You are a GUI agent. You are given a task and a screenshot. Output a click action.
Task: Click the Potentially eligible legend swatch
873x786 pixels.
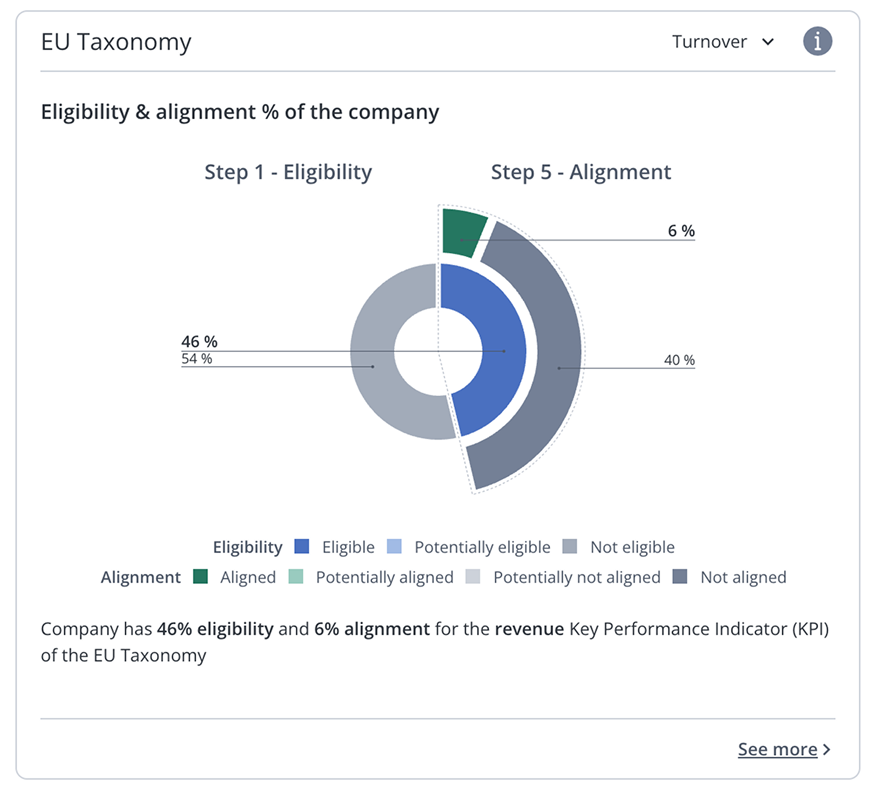(394, 547)
